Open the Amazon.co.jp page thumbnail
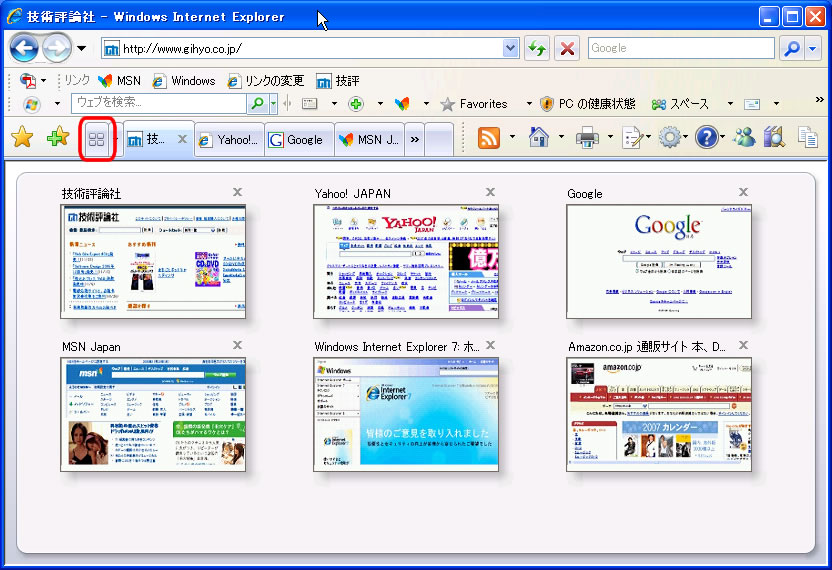This screenshot has height=570, width=832. [659, 414]
